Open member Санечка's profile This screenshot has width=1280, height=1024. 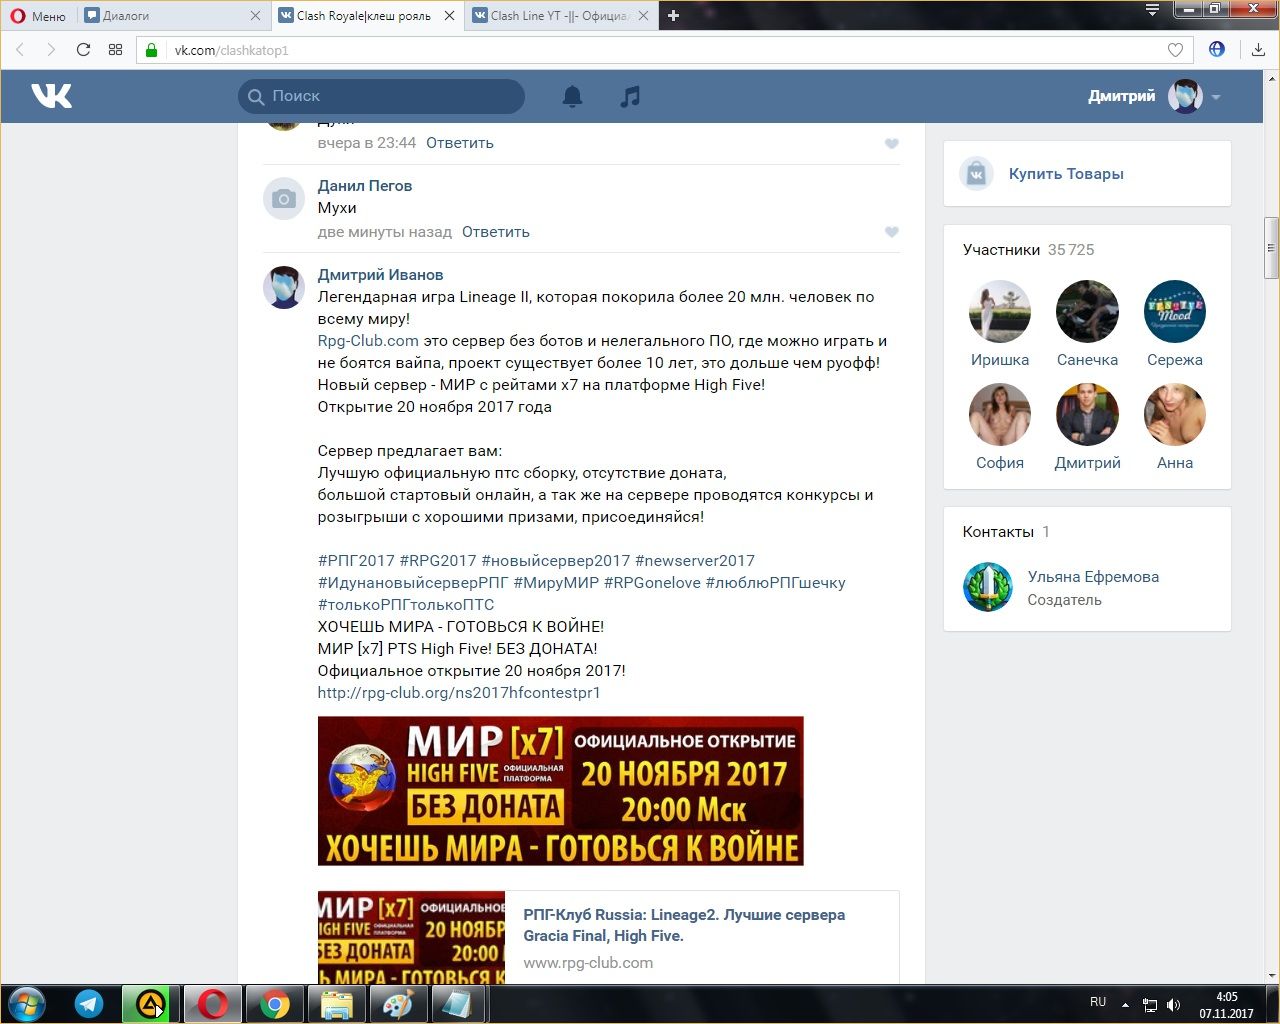coord(1087,324)
